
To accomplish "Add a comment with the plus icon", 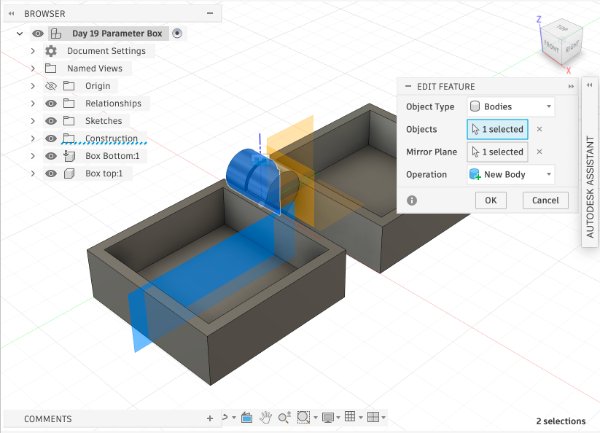I will (210, 418).
